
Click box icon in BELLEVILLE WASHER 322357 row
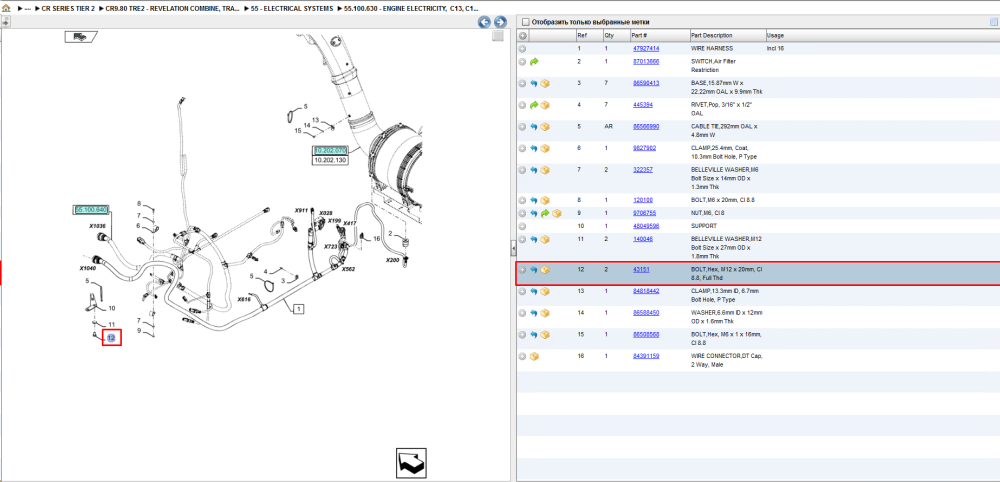(545, 170)
